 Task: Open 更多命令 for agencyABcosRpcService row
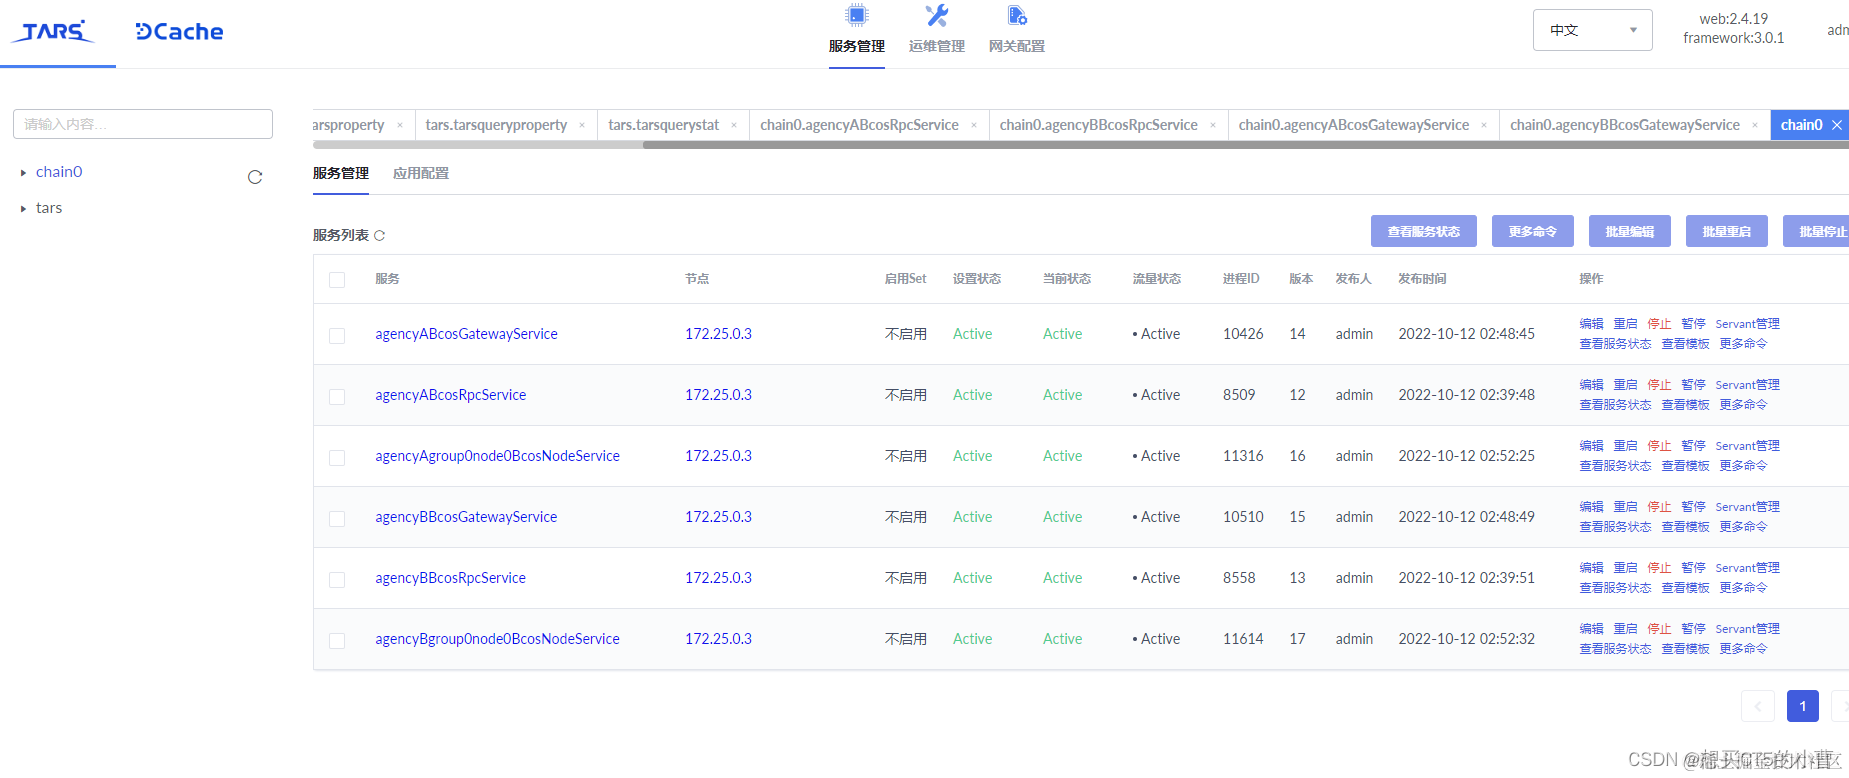pos(1743,405)
